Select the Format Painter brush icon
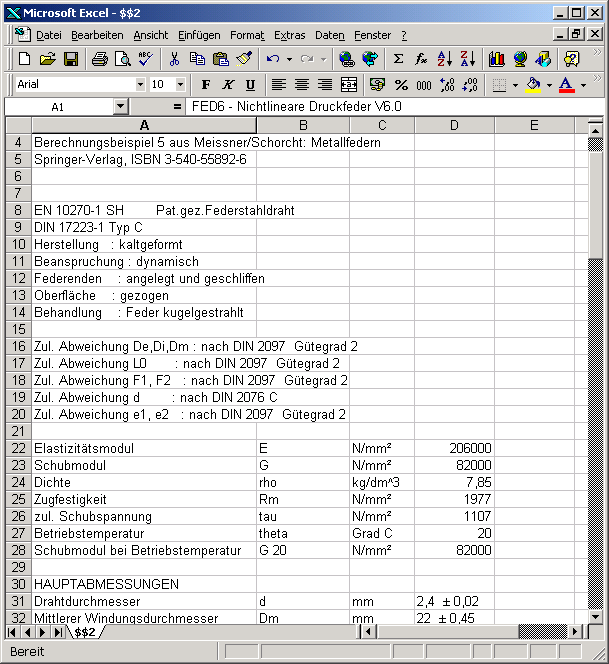 pos(244,59)
